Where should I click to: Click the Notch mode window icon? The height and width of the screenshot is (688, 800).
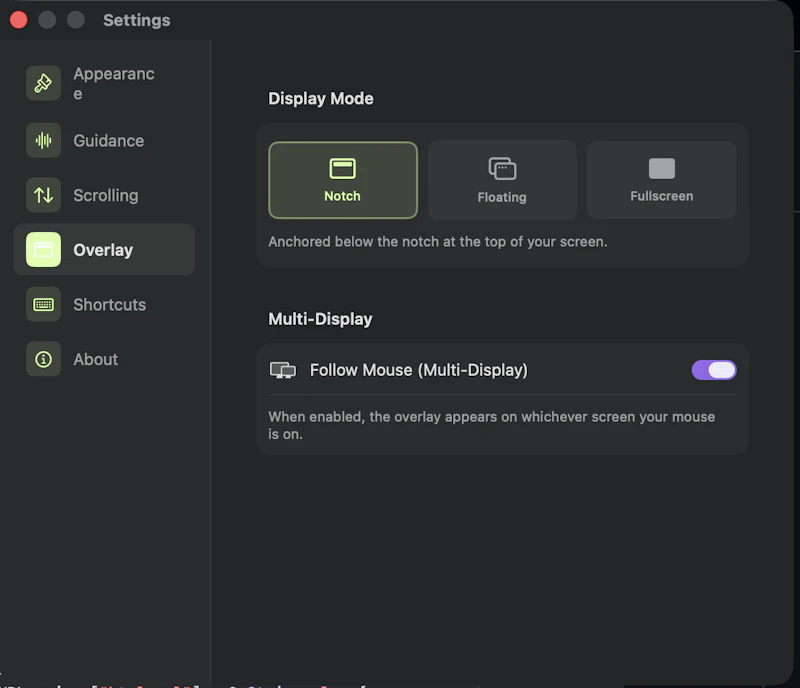[342, 168]
